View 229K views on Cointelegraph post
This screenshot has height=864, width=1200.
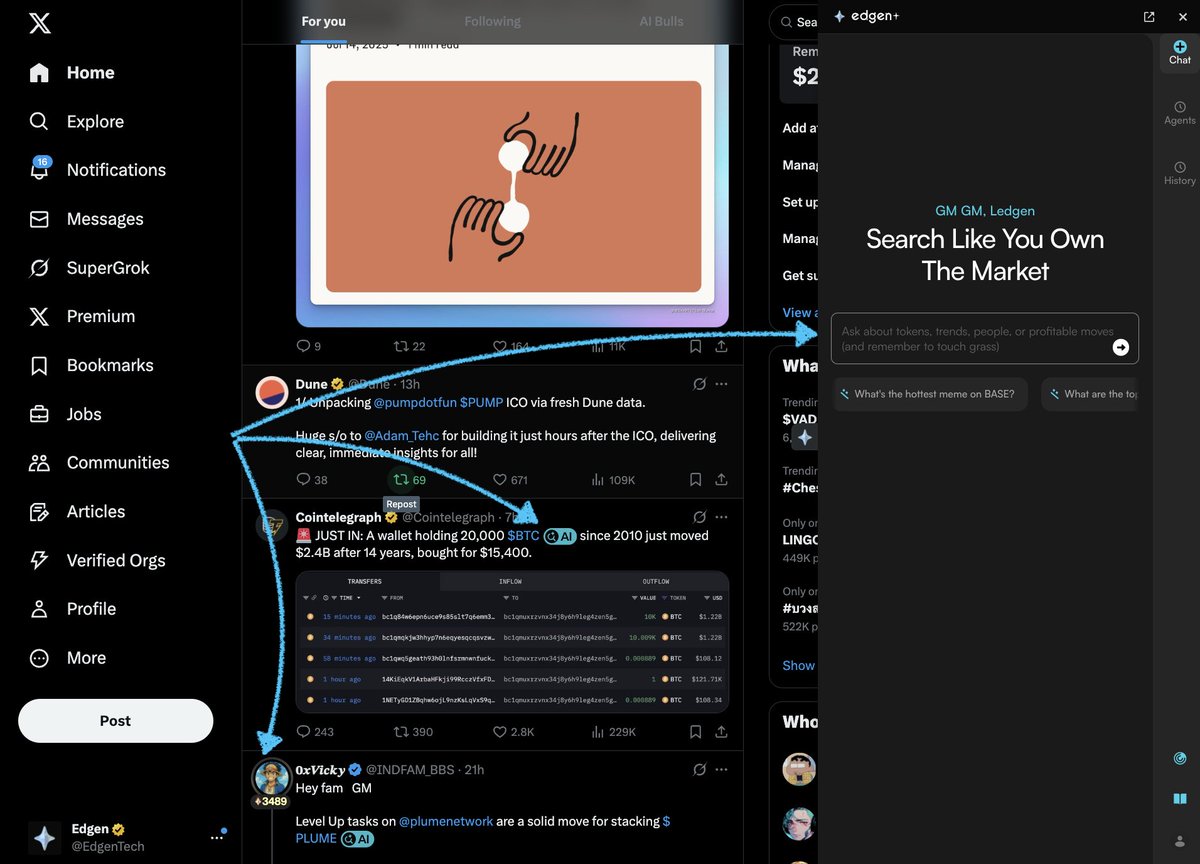point(613,732)
